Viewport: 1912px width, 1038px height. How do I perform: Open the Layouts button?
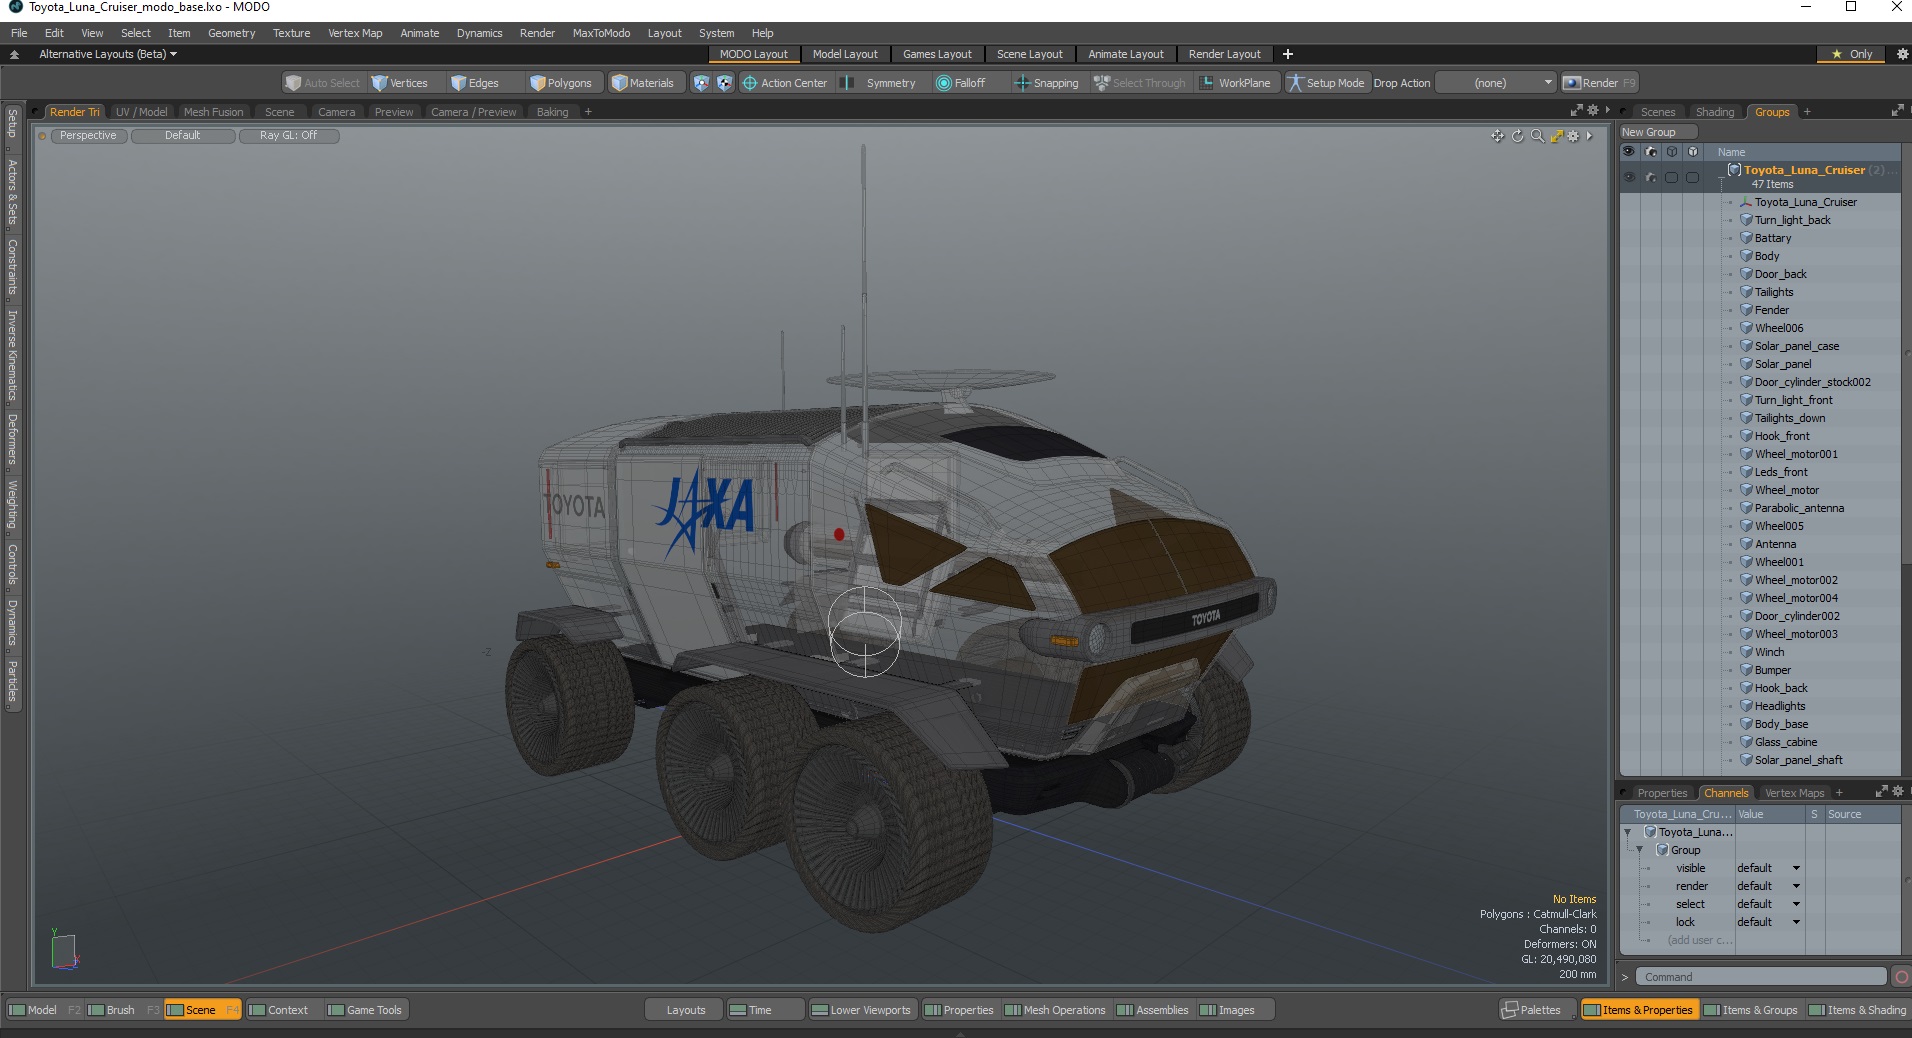(x=685, y=1010)
